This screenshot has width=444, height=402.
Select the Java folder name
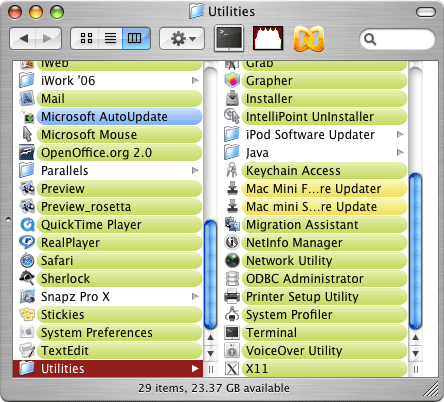pos(257,153)
